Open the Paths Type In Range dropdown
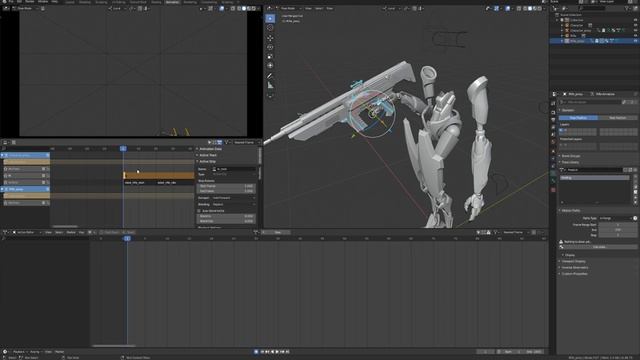This screenshot has width=640, height=360. [615, 218]
